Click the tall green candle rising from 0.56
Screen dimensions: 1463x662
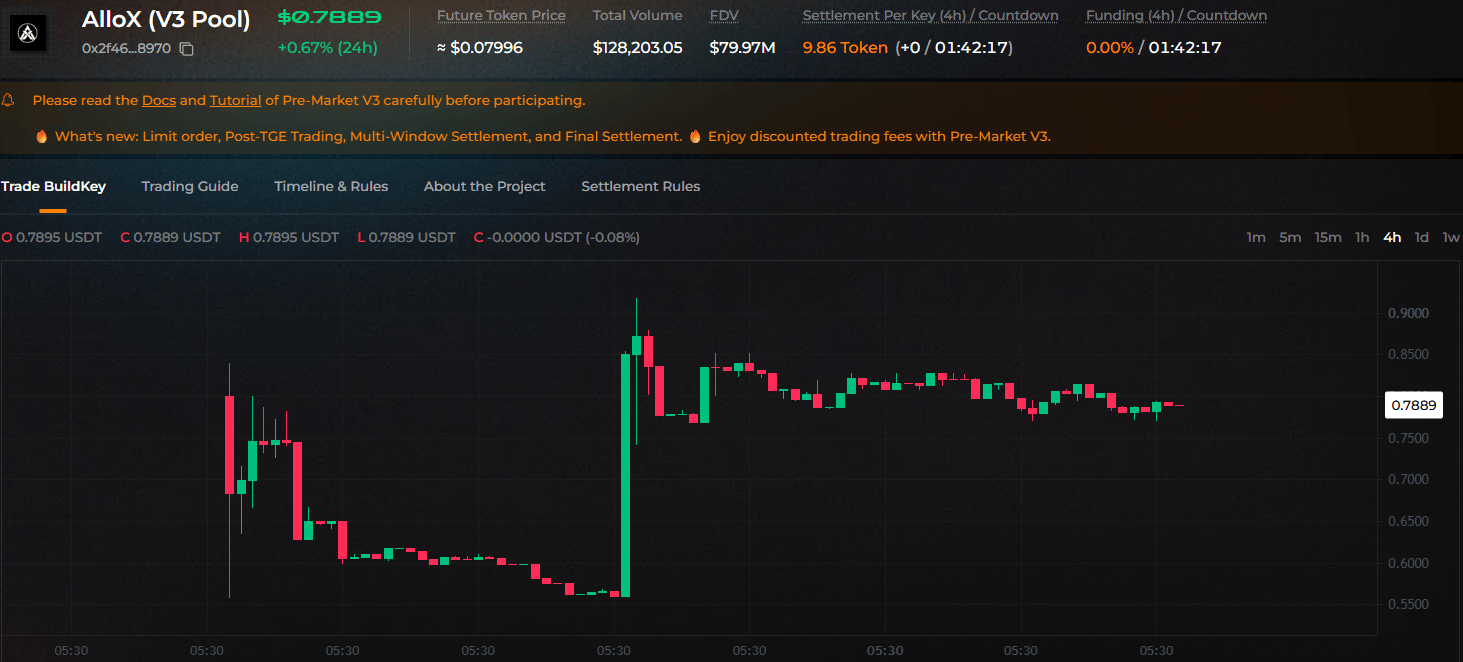pyautogui.click(x=626, y=475)
